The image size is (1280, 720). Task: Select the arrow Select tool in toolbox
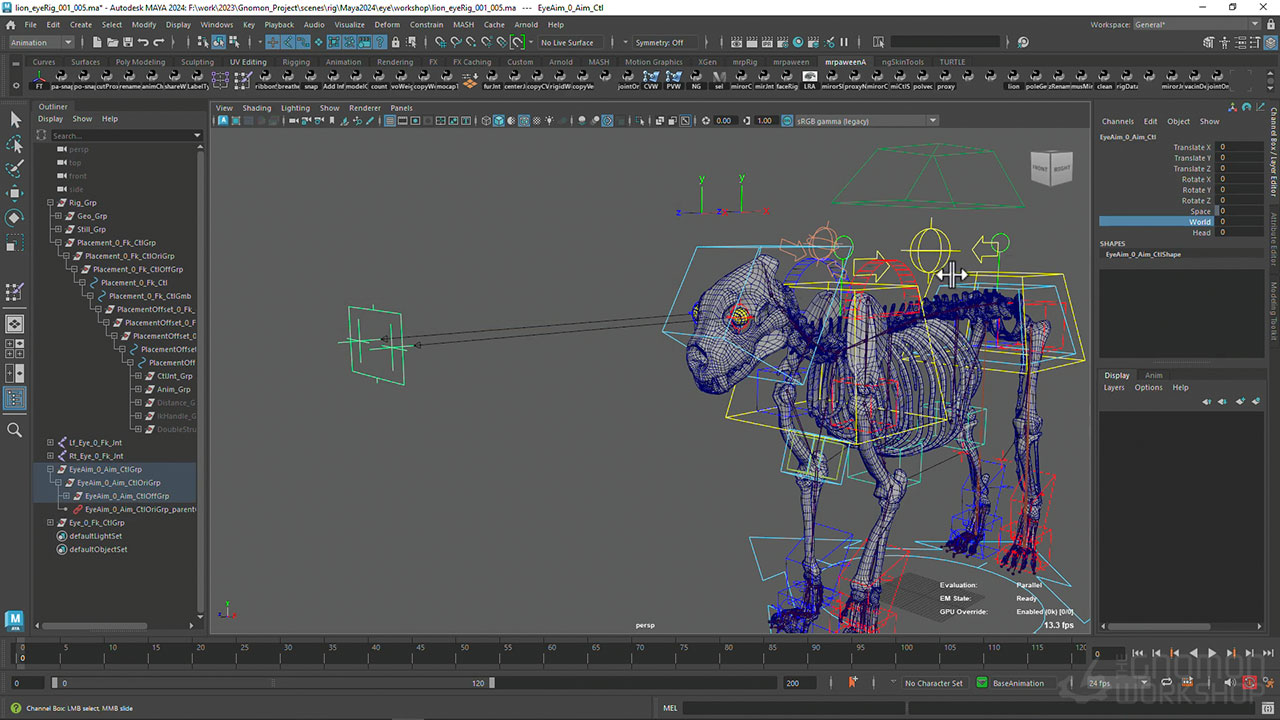tap(15, 120)
